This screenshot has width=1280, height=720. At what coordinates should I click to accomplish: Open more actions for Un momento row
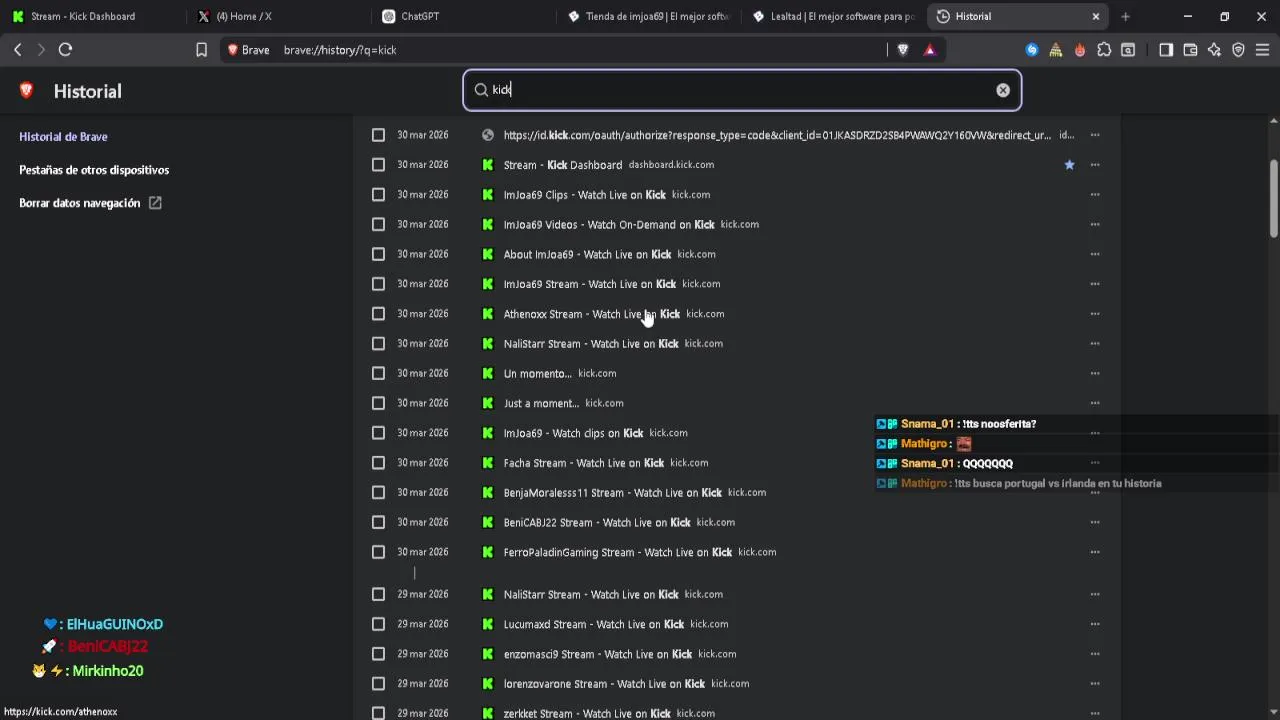tap(1095, 374)
